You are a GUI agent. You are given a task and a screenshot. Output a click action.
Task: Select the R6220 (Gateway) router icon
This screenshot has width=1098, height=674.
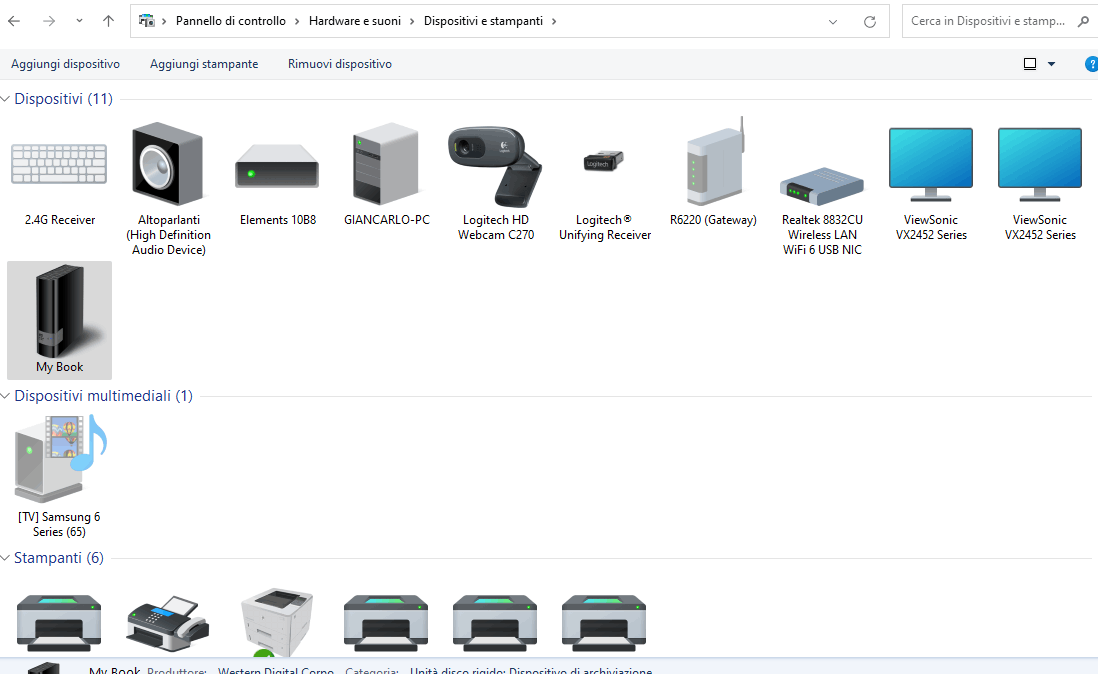716,162
